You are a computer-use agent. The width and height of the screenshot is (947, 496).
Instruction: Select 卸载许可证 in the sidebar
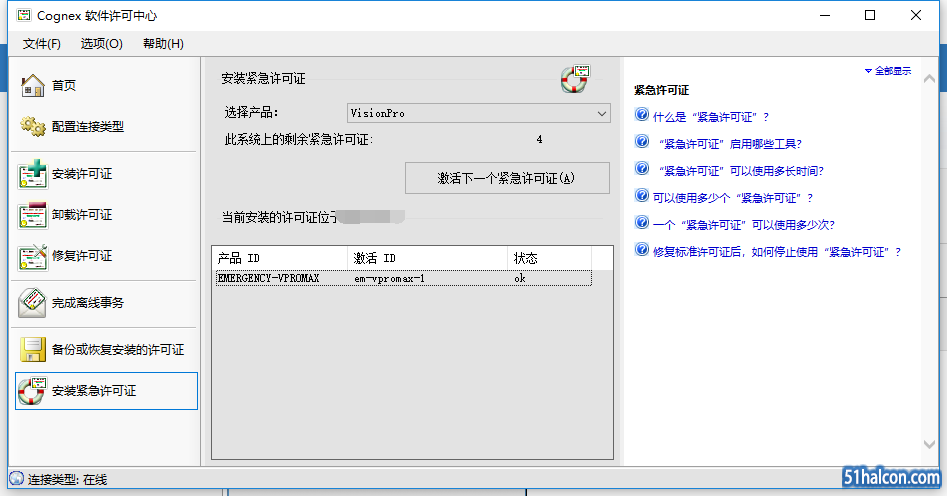pos(82,215)
